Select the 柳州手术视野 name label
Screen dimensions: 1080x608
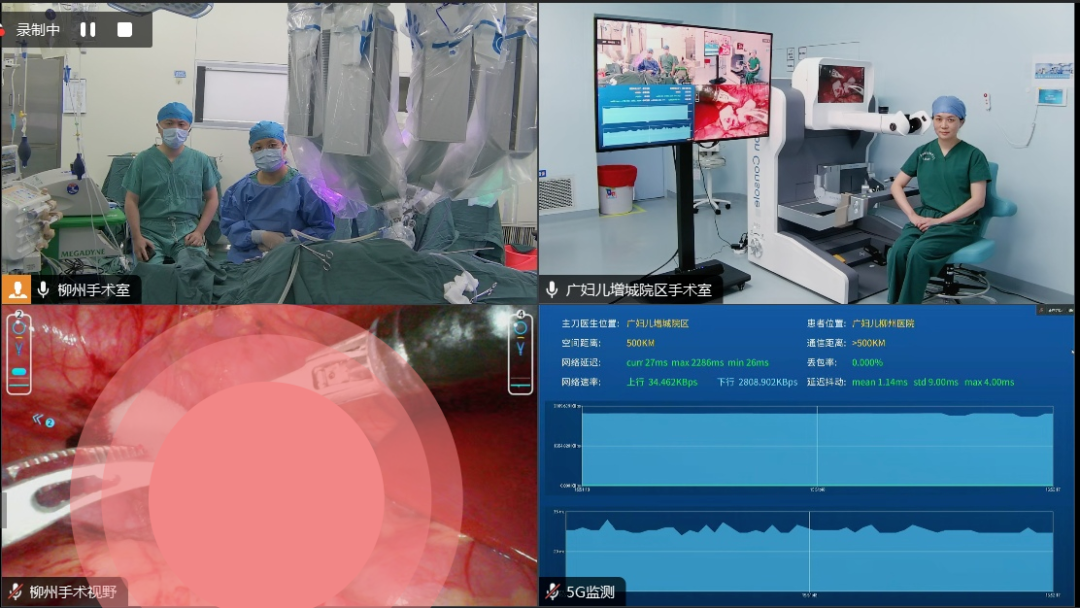[73, 592]
